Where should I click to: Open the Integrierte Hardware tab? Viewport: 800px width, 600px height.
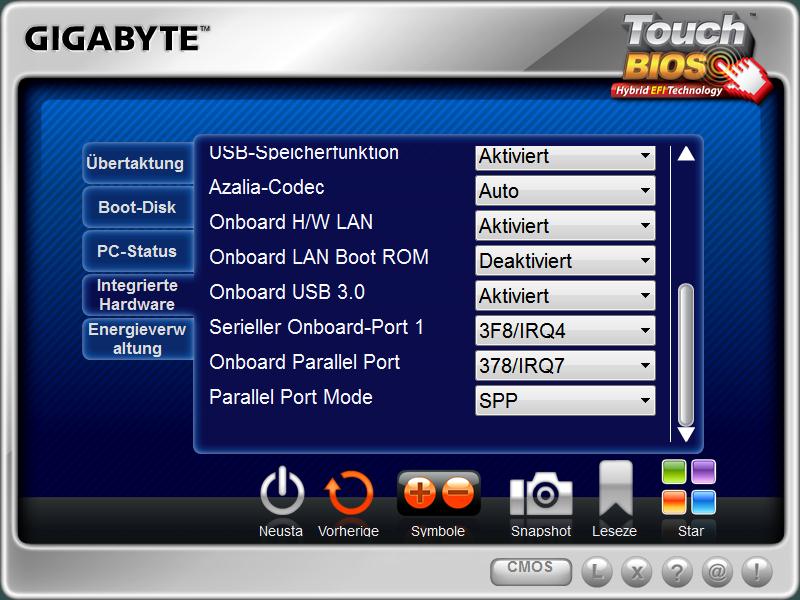(x=138, y=295)
